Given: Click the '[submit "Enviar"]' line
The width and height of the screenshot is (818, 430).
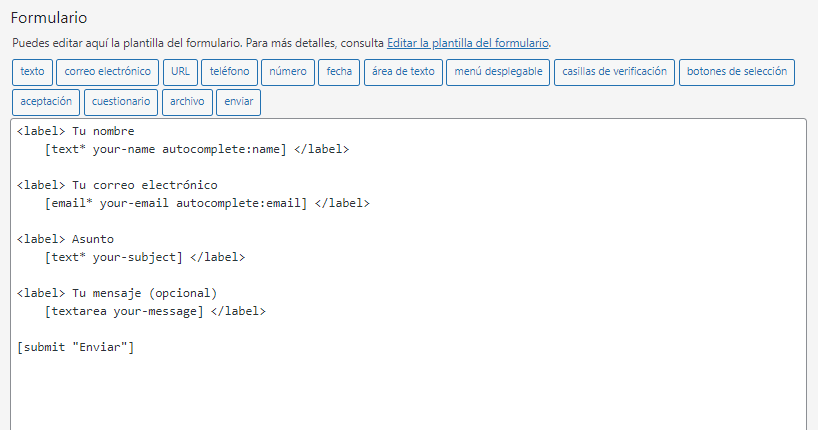Looking at the screenshot, I should pos(76,348).
